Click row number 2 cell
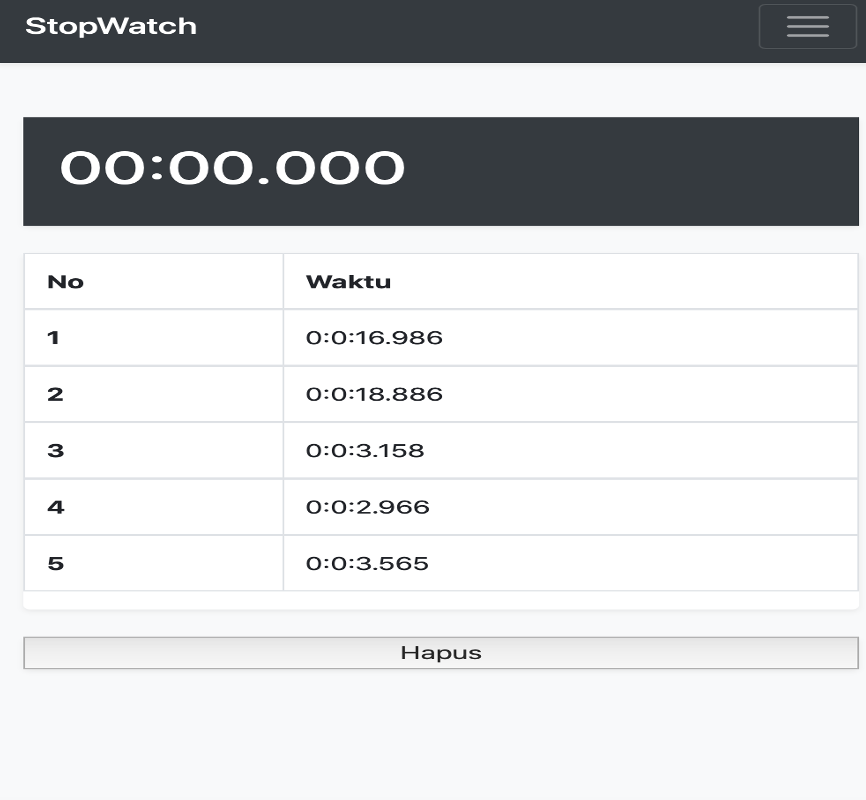Image resolution: width=866 pixels, height=800 pixels. click(x=154, y=394)
